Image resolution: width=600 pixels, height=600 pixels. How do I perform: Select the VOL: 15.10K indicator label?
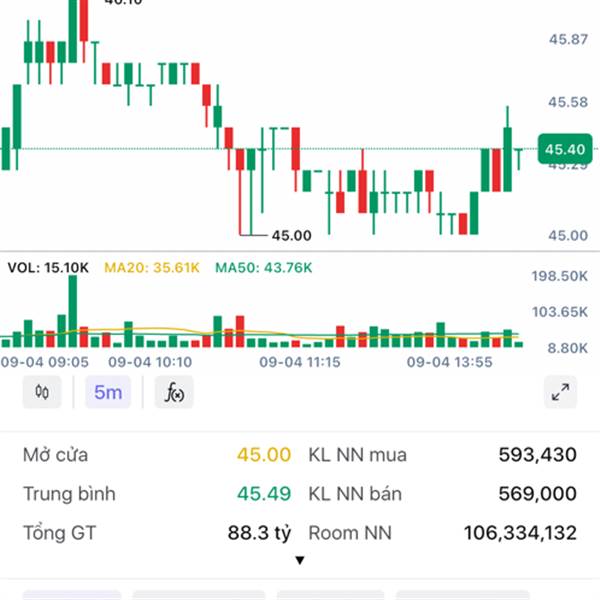point(48,267)
